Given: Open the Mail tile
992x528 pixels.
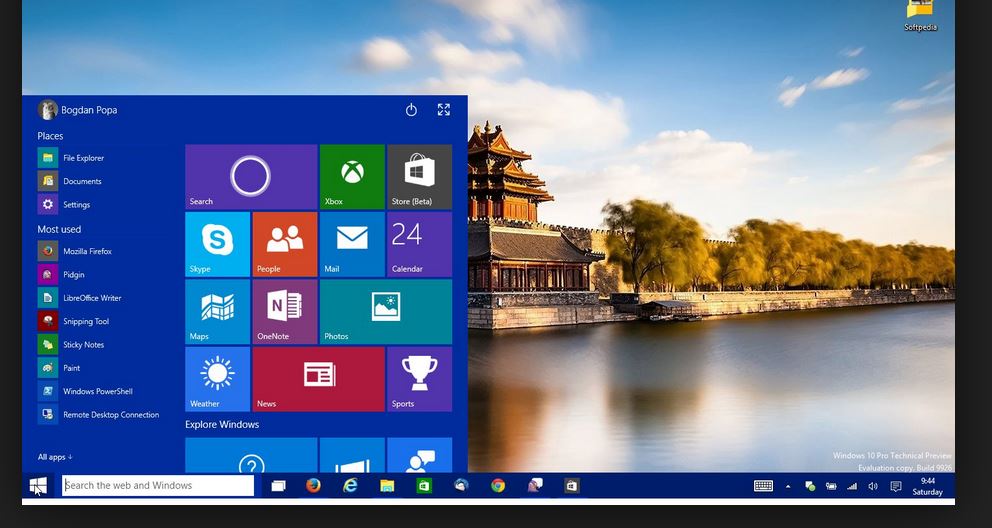Looking at the screenshot, I should point(352,244).
